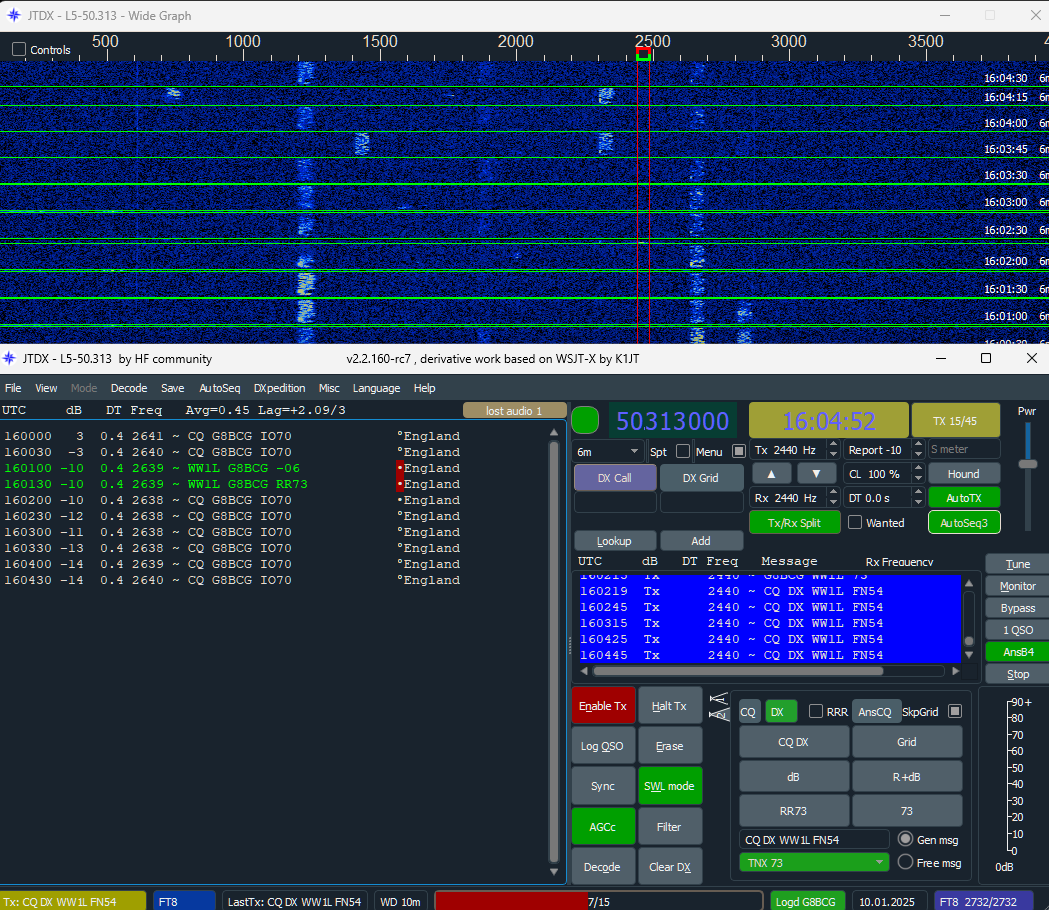Click the DX Call button
The image size is (1049, 910).
[614, 478]
